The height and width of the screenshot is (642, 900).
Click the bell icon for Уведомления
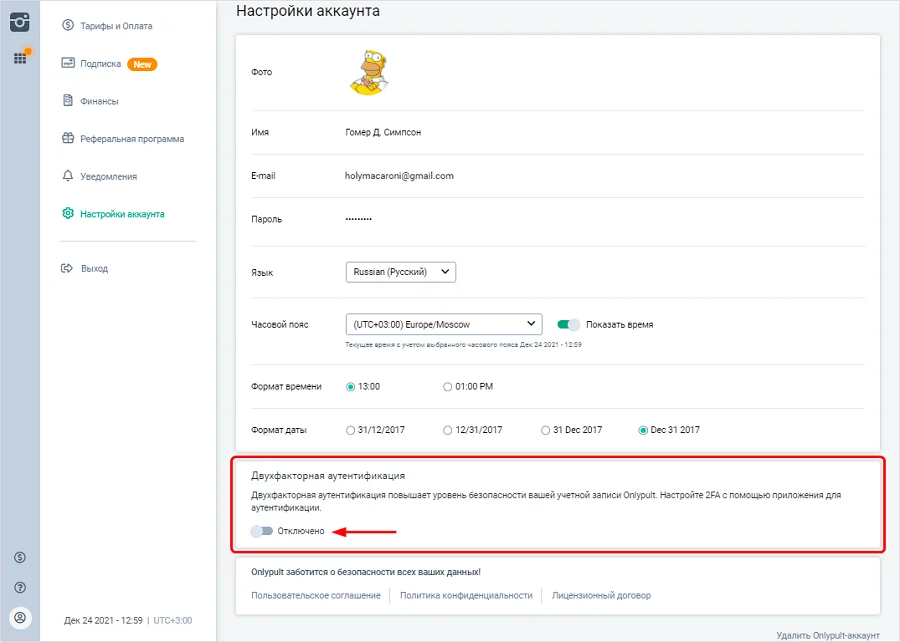click(68, 176)
